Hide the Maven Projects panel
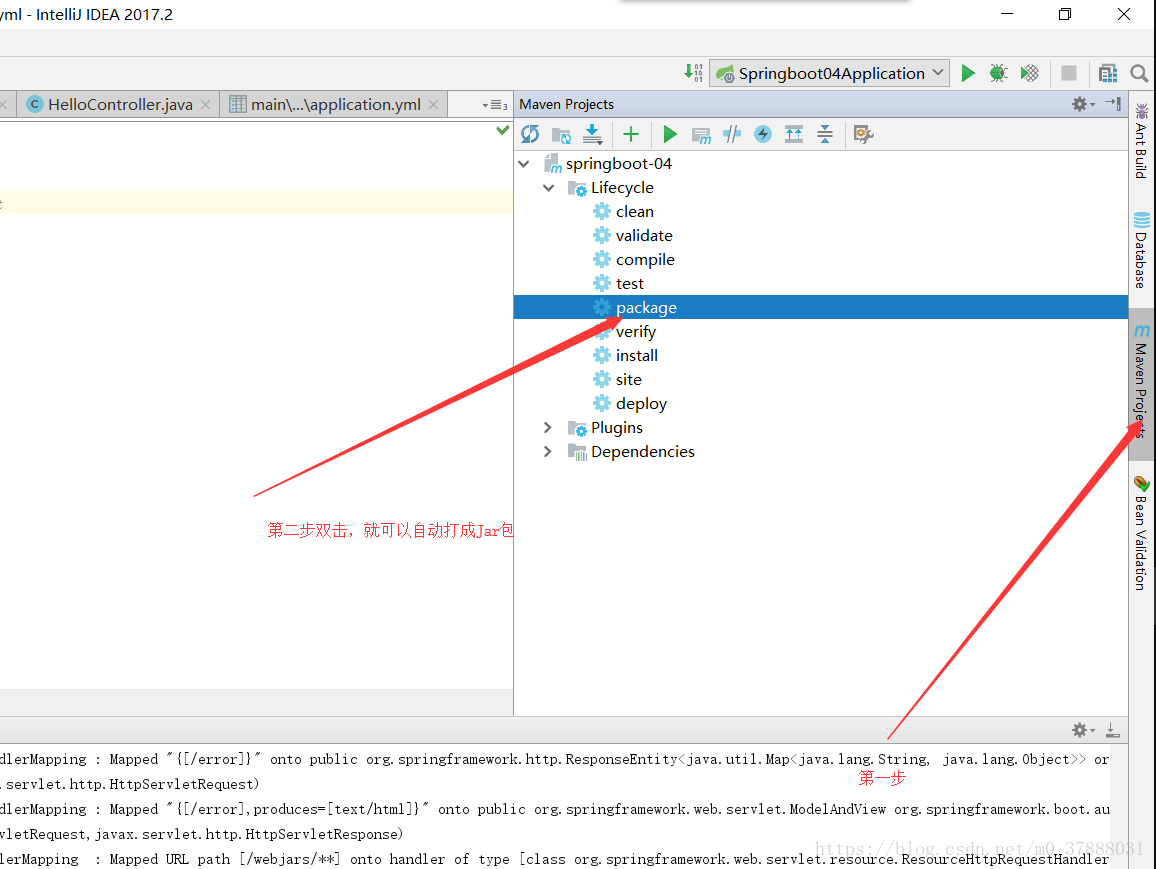 tap(1113, 104)
